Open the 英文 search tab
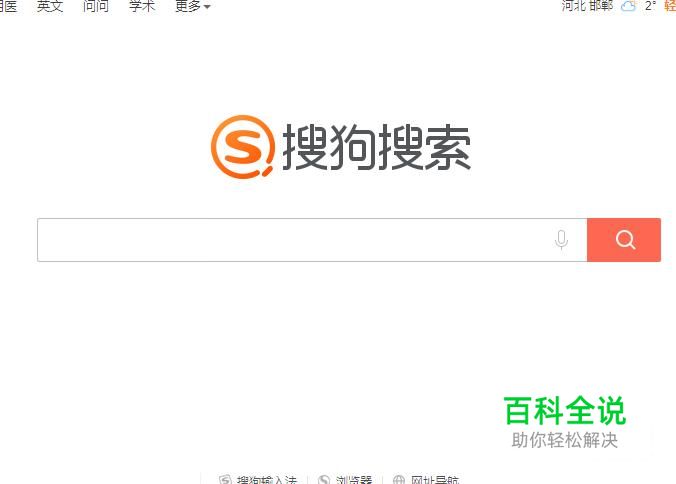The height and width of the screenshot is (484, 676). 50,6
